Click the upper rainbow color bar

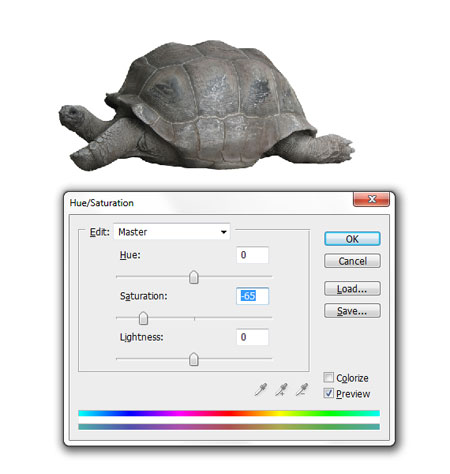coord(229,413)
